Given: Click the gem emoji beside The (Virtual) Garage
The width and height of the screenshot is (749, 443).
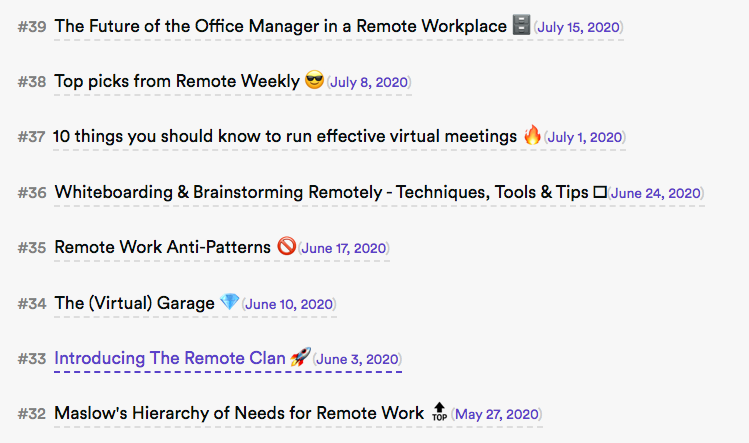Looking at the screenshot, I should point(230,302).
